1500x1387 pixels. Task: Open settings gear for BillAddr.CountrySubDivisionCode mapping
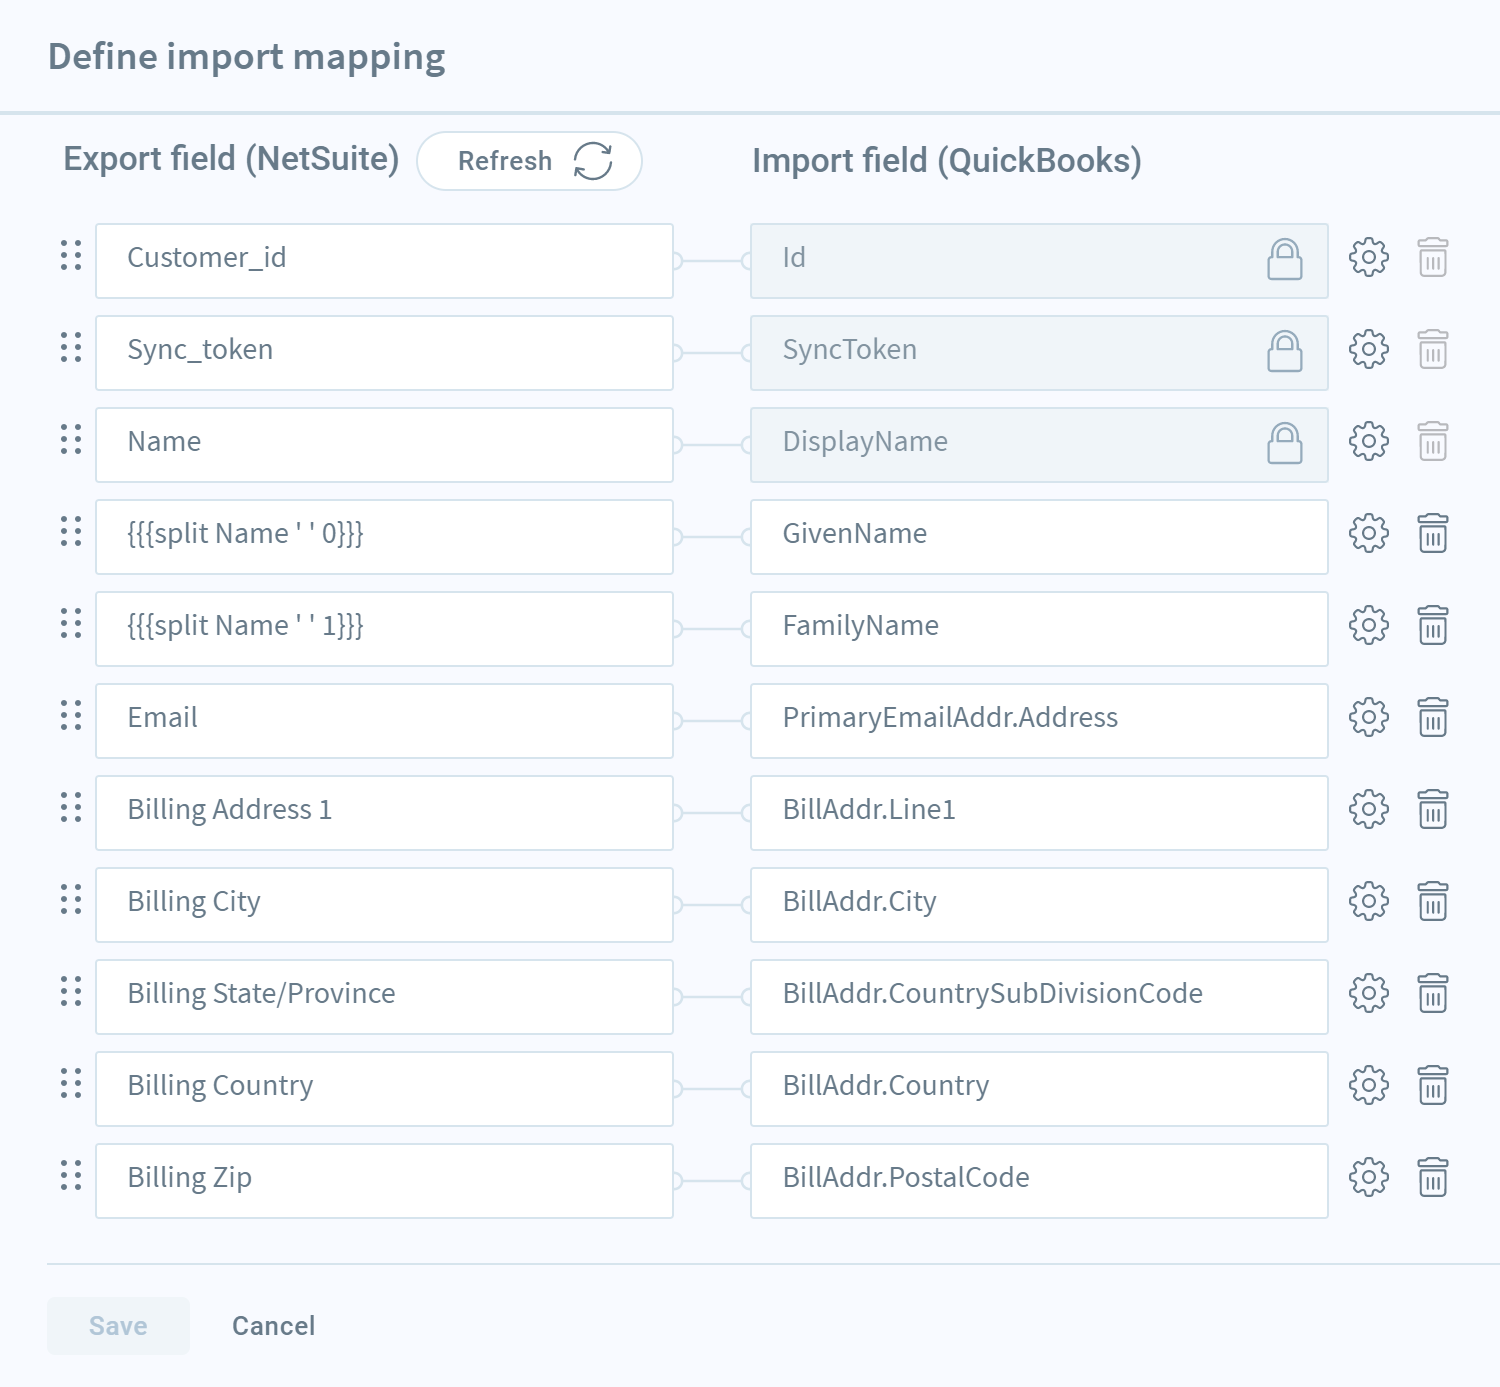[1369, 994]
